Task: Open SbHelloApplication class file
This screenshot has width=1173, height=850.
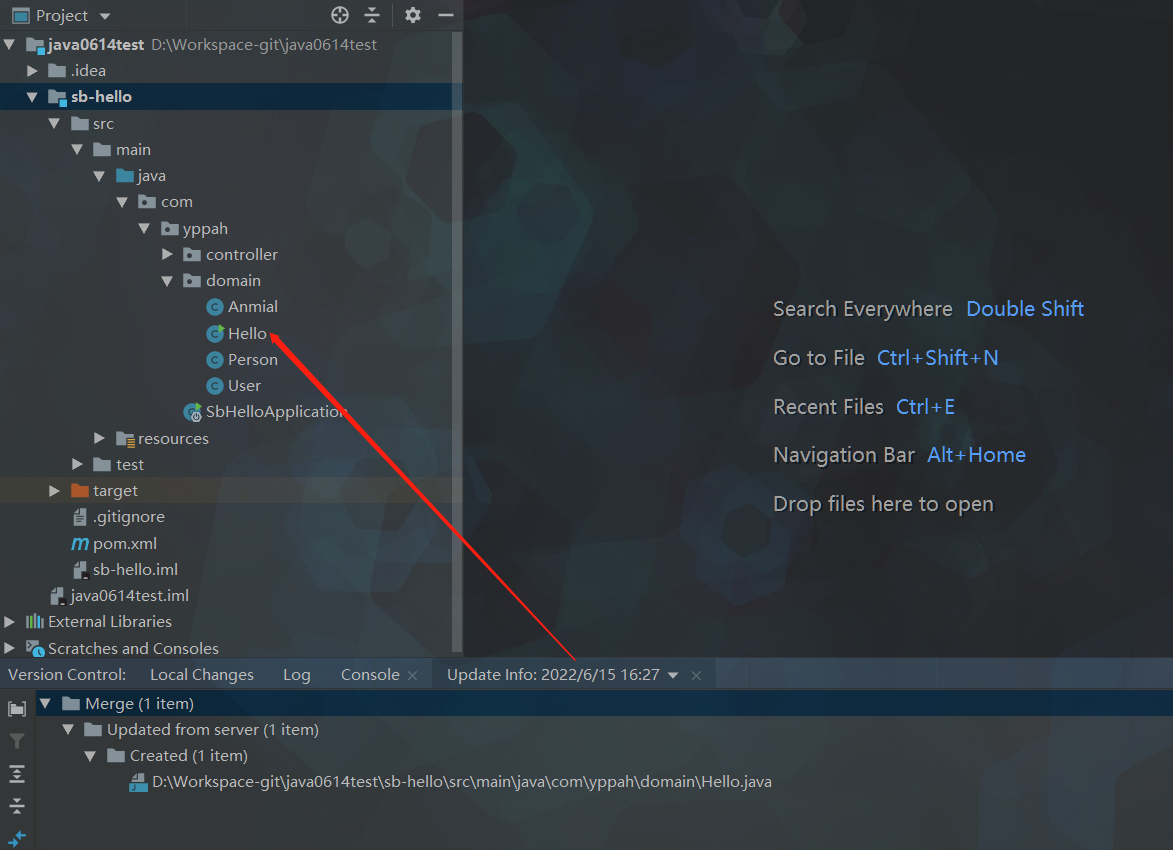Action: point(275,411)
